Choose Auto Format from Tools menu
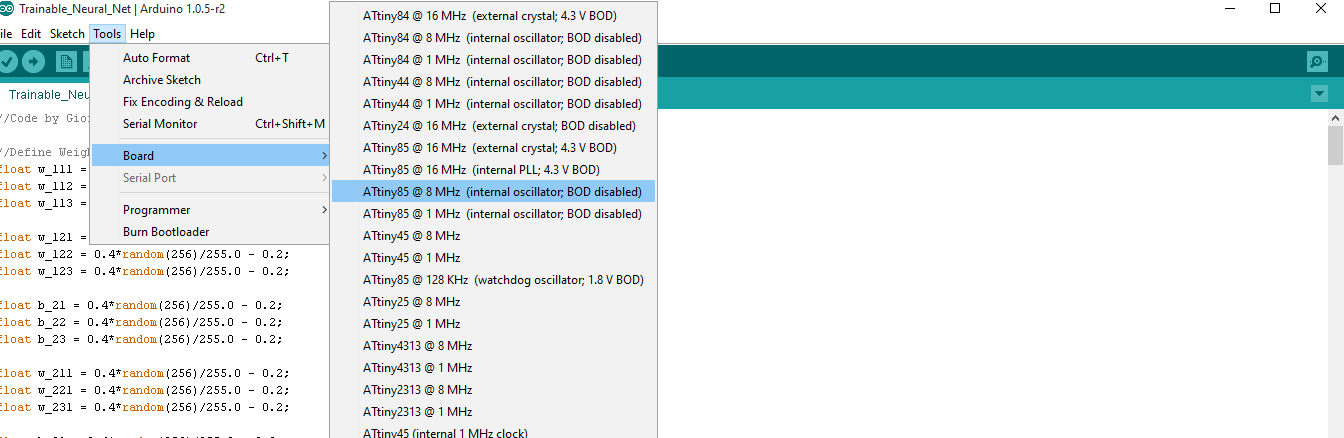Image resolution: width=1344 pixels, height=438 pixels. tap(157, 58)
